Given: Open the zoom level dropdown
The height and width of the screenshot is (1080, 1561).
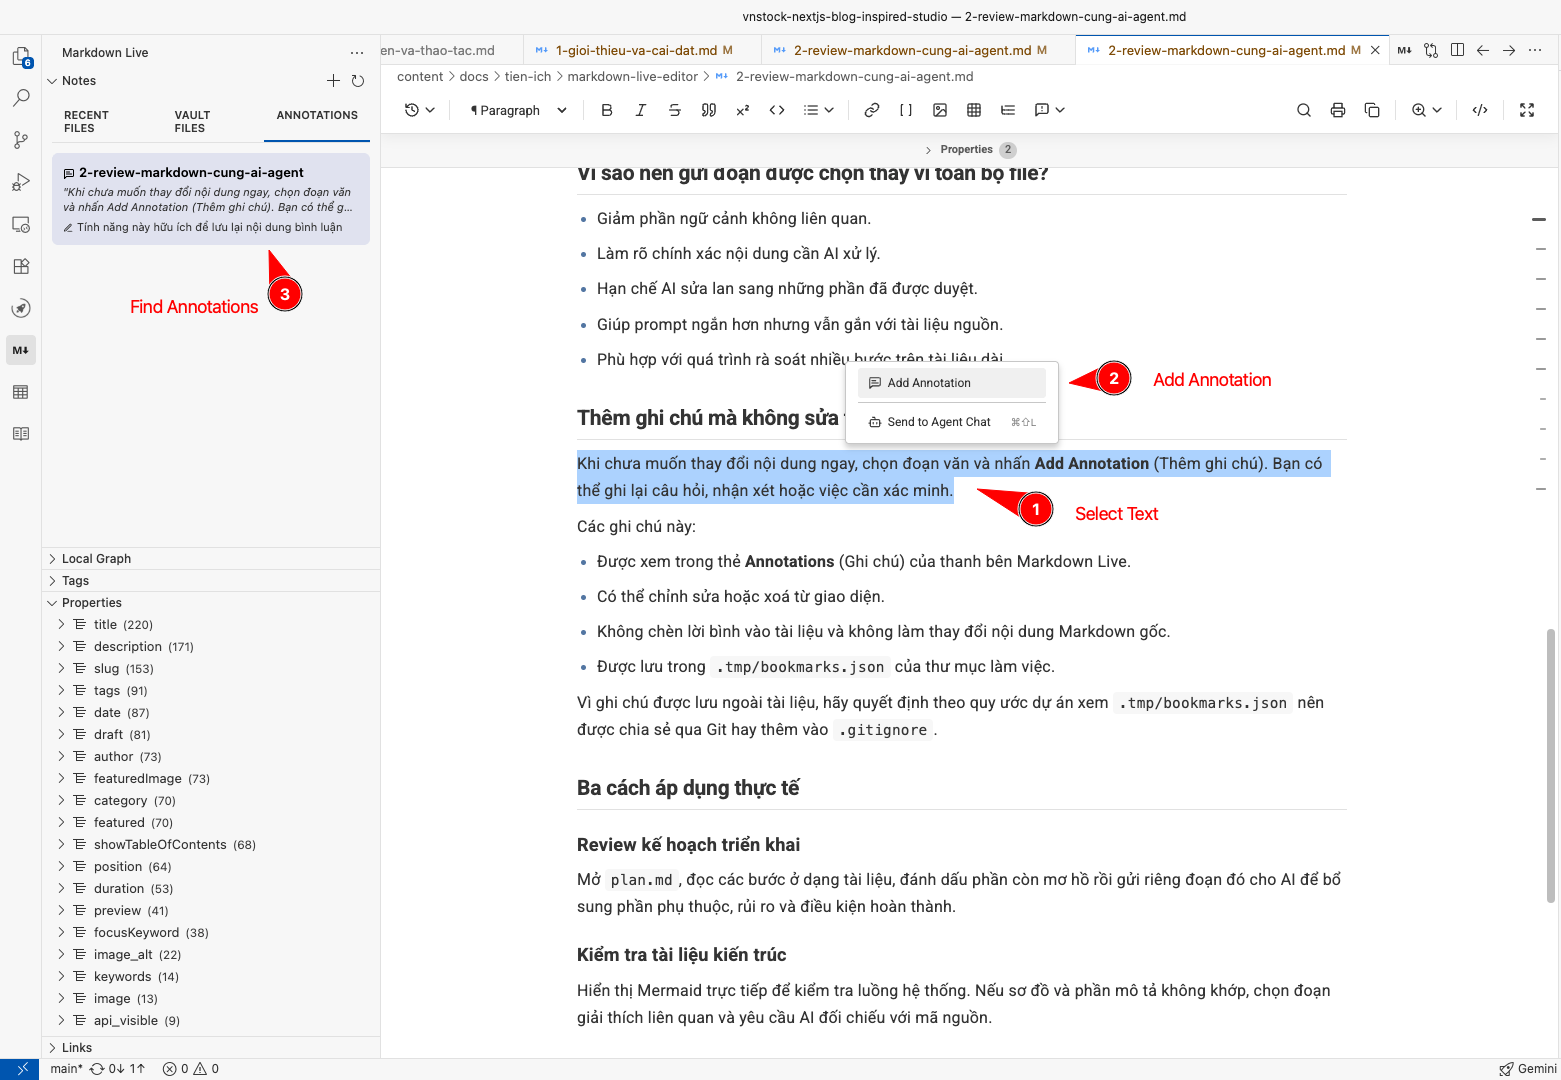Looking at the screenshot, I should tap(1427, 110).
